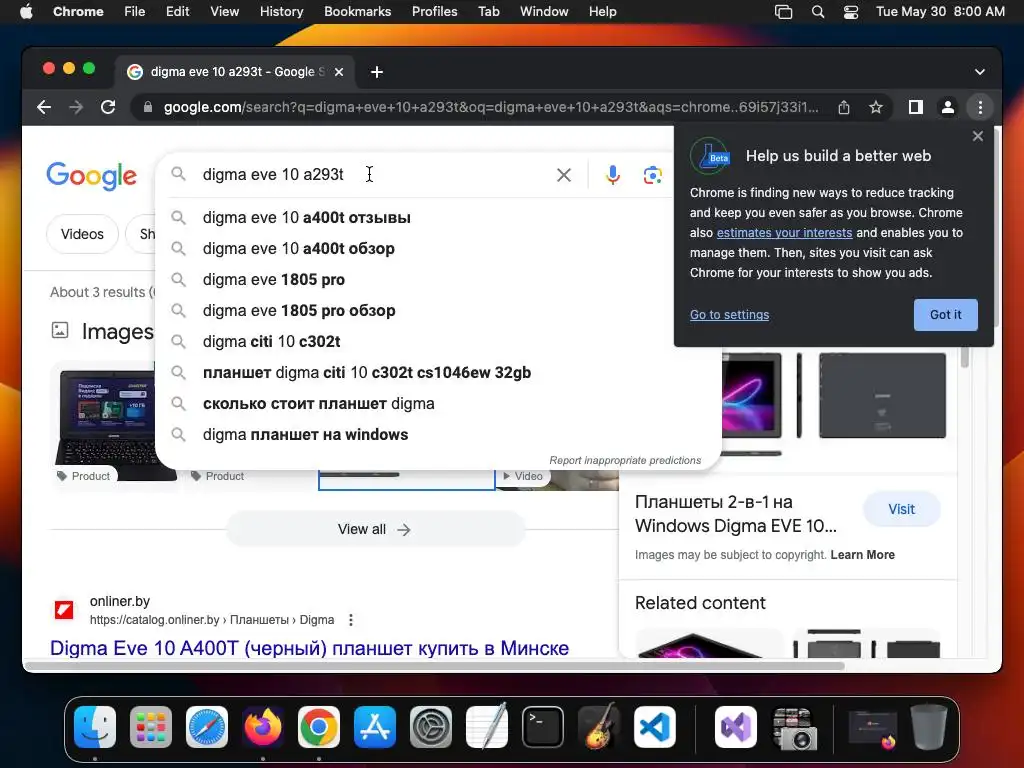The image size is (1024, 768).
Task: Open Launchpad from the dock
Action: coord(151,727)
